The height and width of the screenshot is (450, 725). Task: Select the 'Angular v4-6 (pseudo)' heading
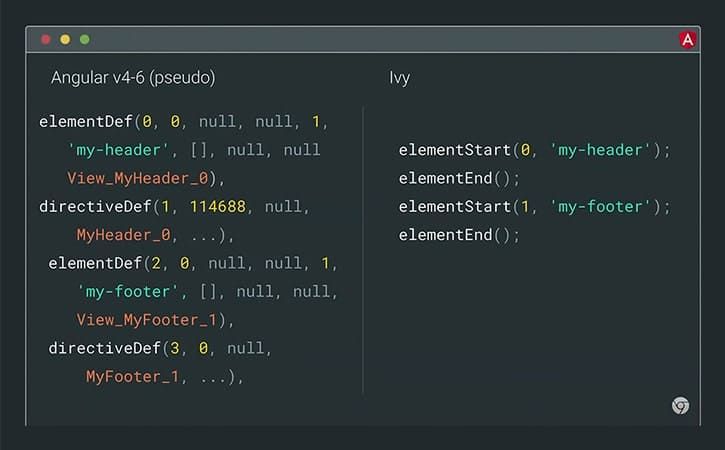(133, 78)
